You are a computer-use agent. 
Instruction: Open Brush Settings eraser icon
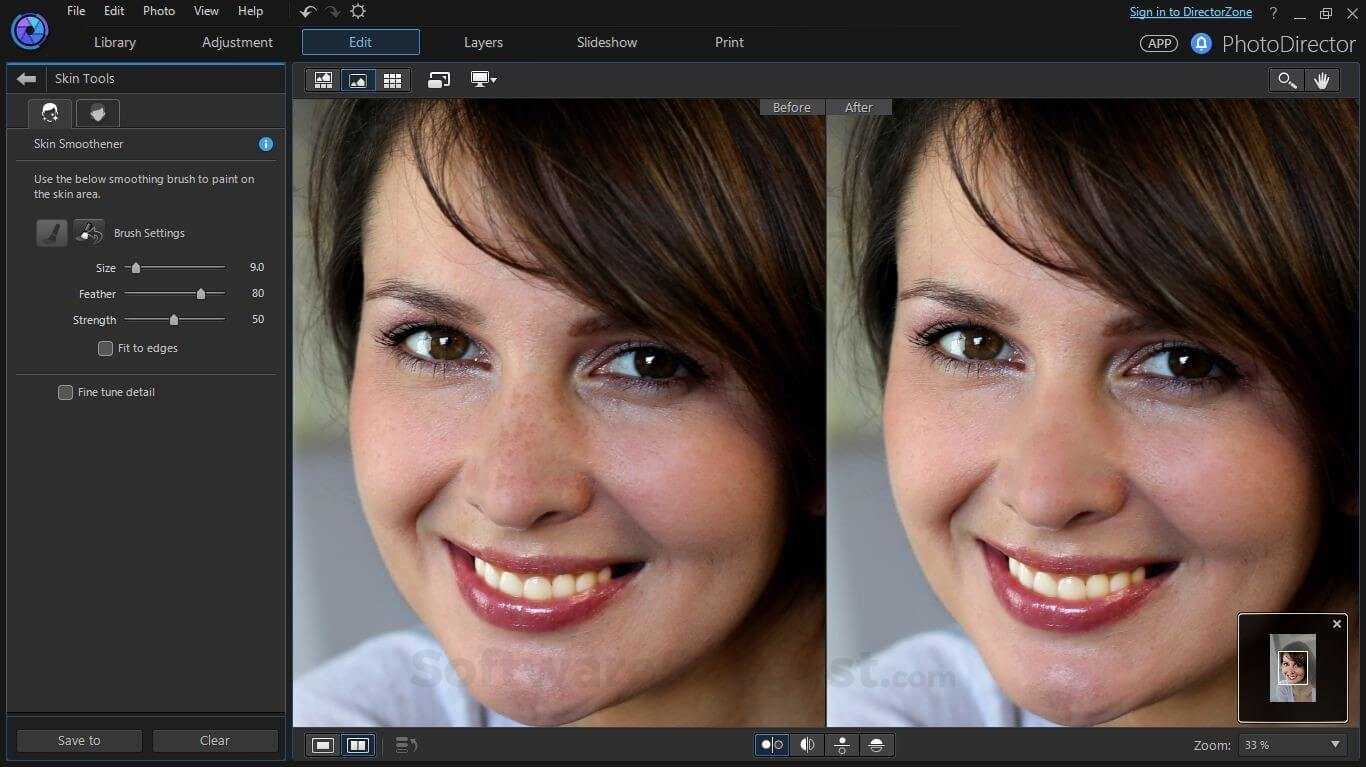point(89,231)
